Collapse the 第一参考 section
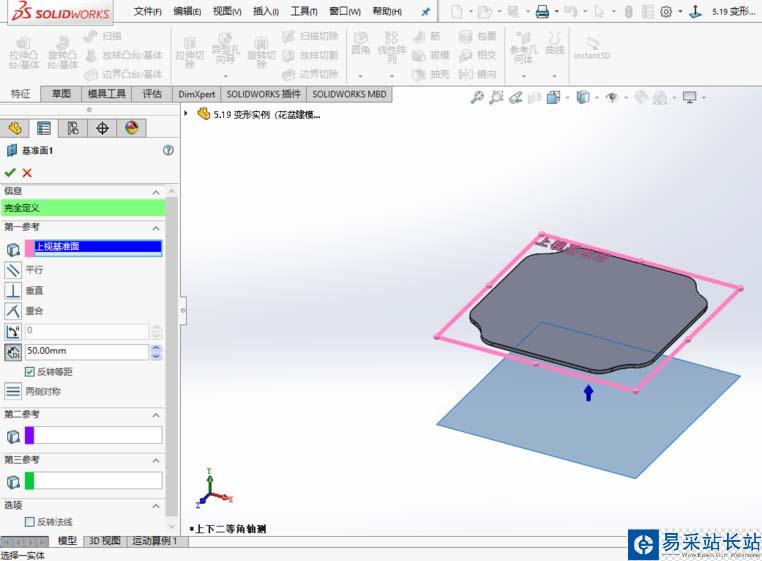The image size is (762, 561). 156,228
